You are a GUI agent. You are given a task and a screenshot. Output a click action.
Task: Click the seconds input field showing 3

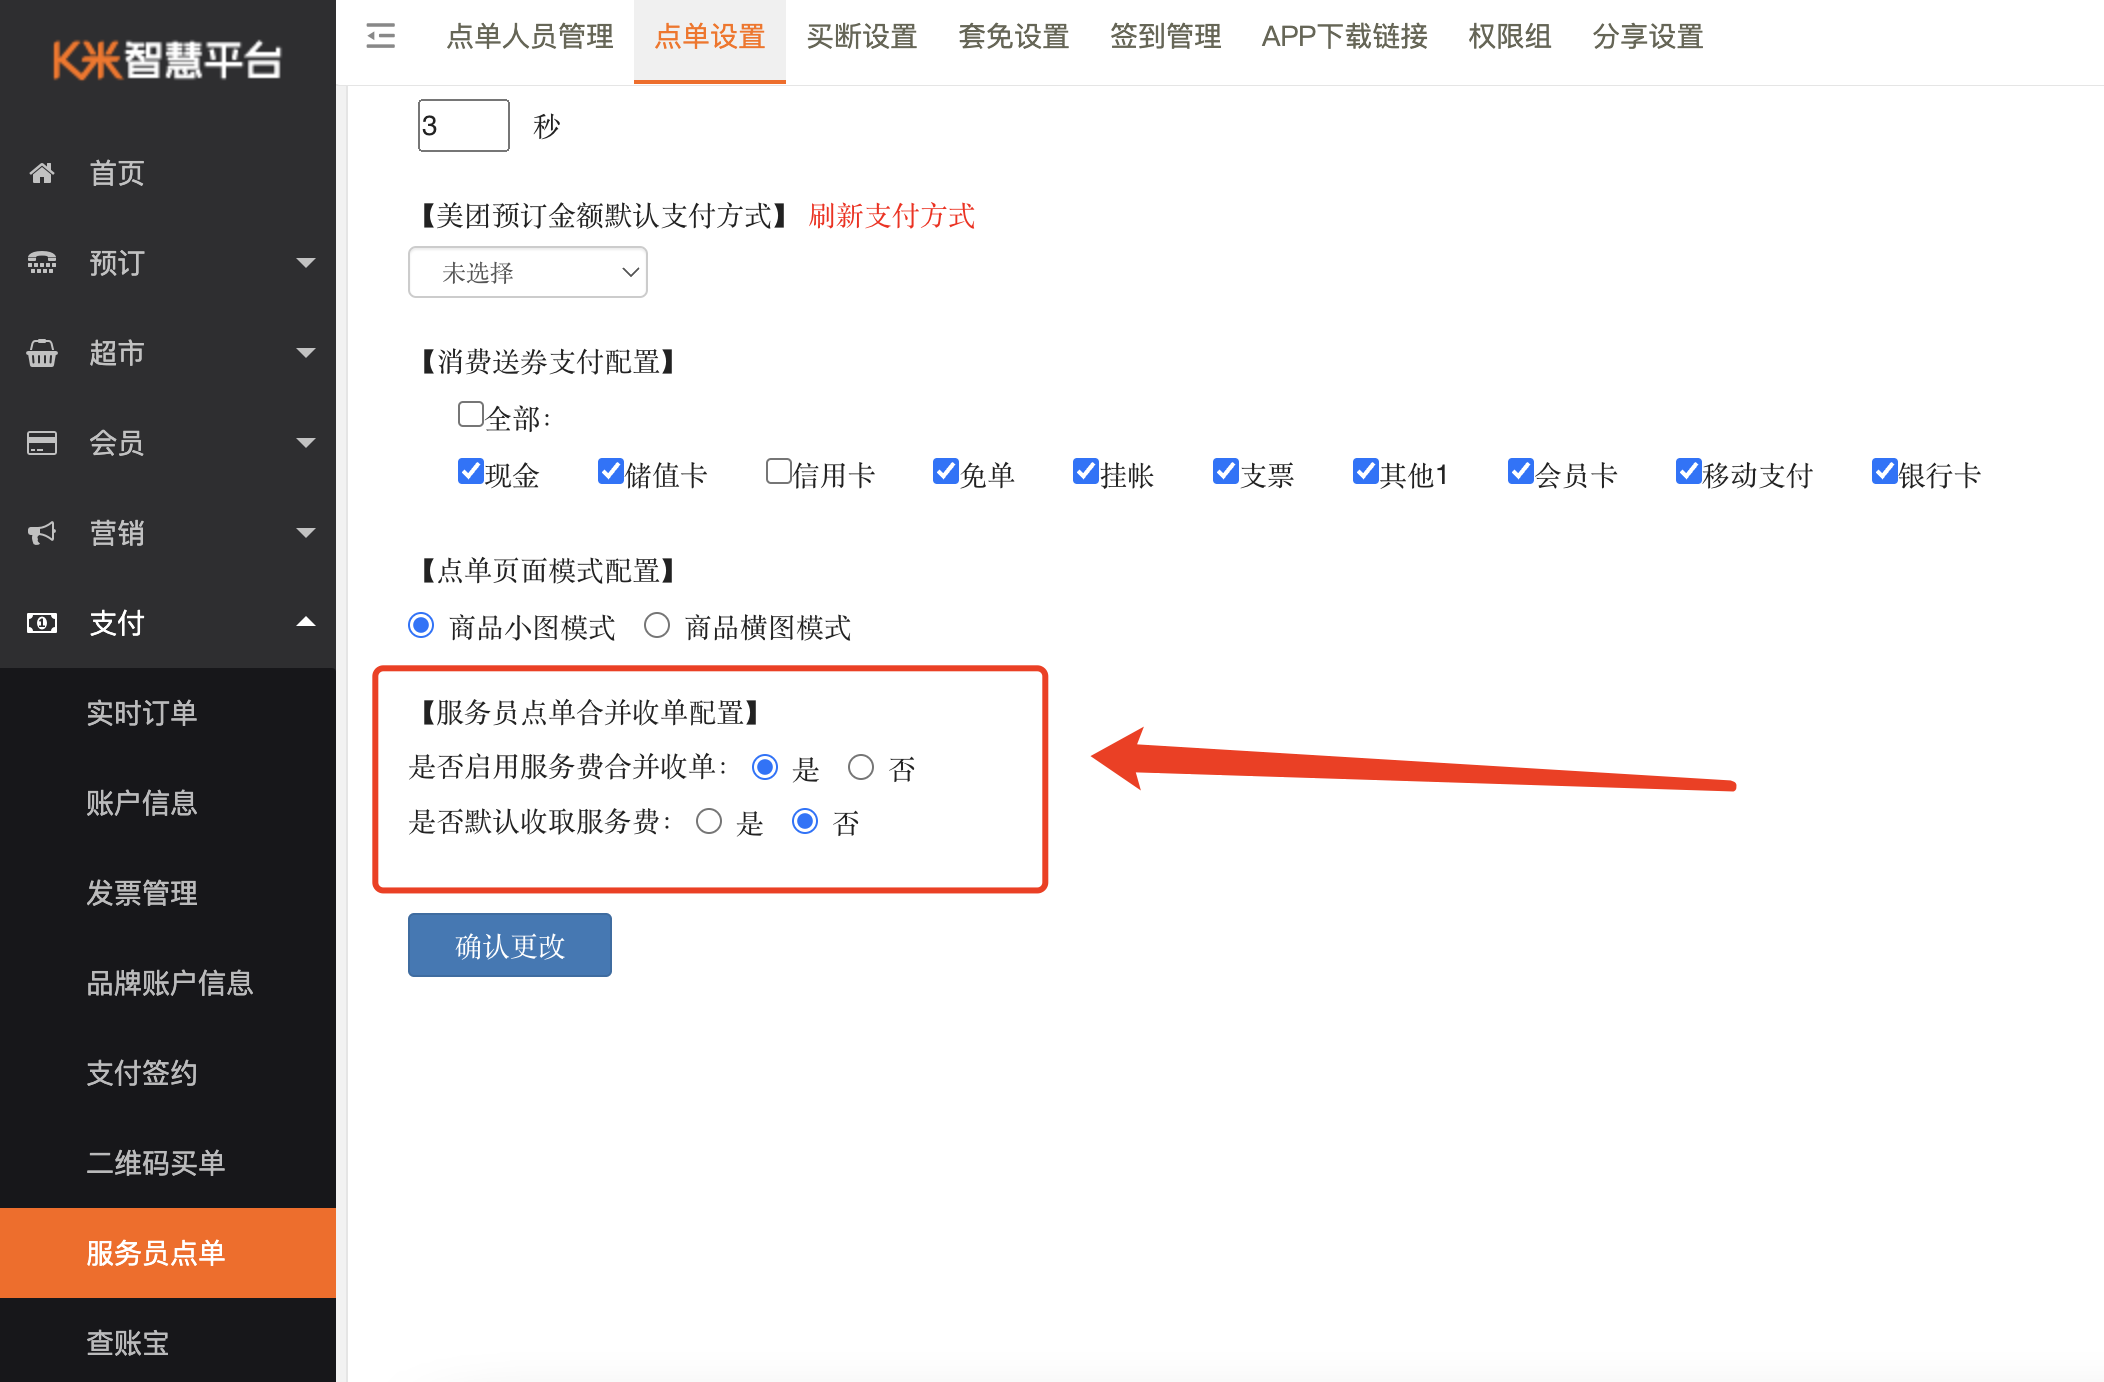[x=464, y=125]
